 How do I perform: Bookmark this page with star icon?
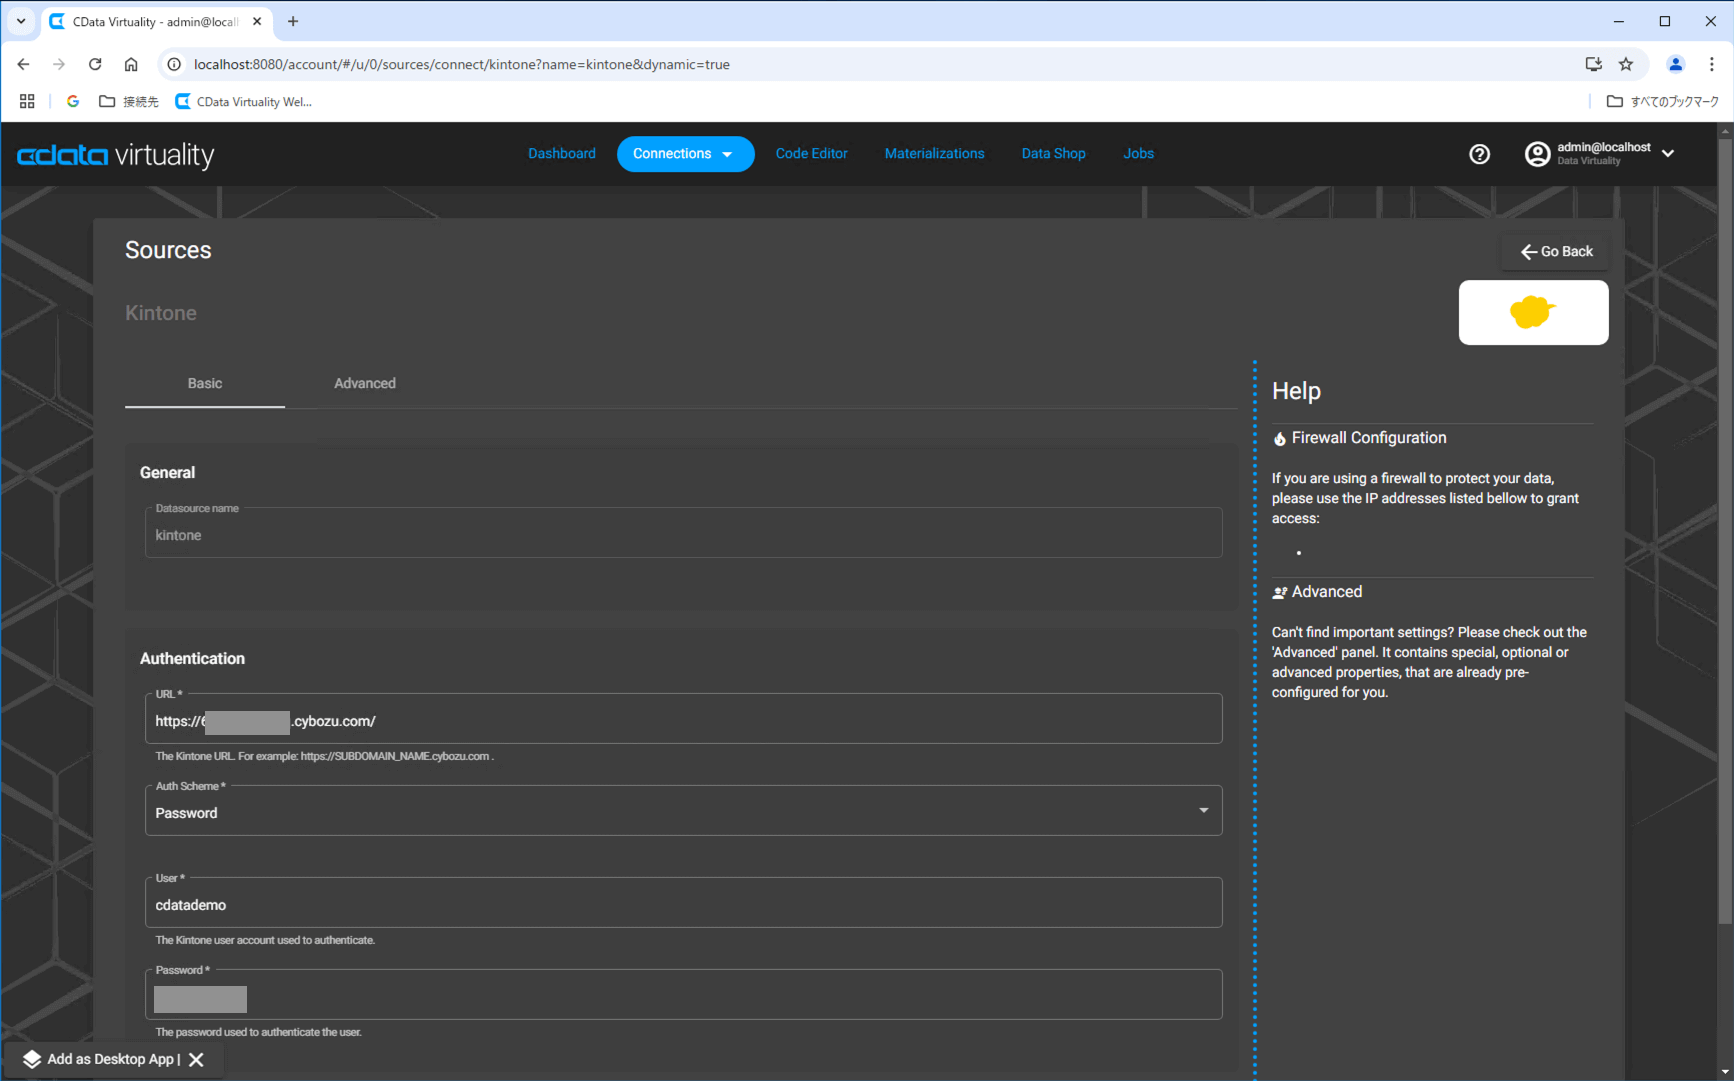click(1626, 64)
